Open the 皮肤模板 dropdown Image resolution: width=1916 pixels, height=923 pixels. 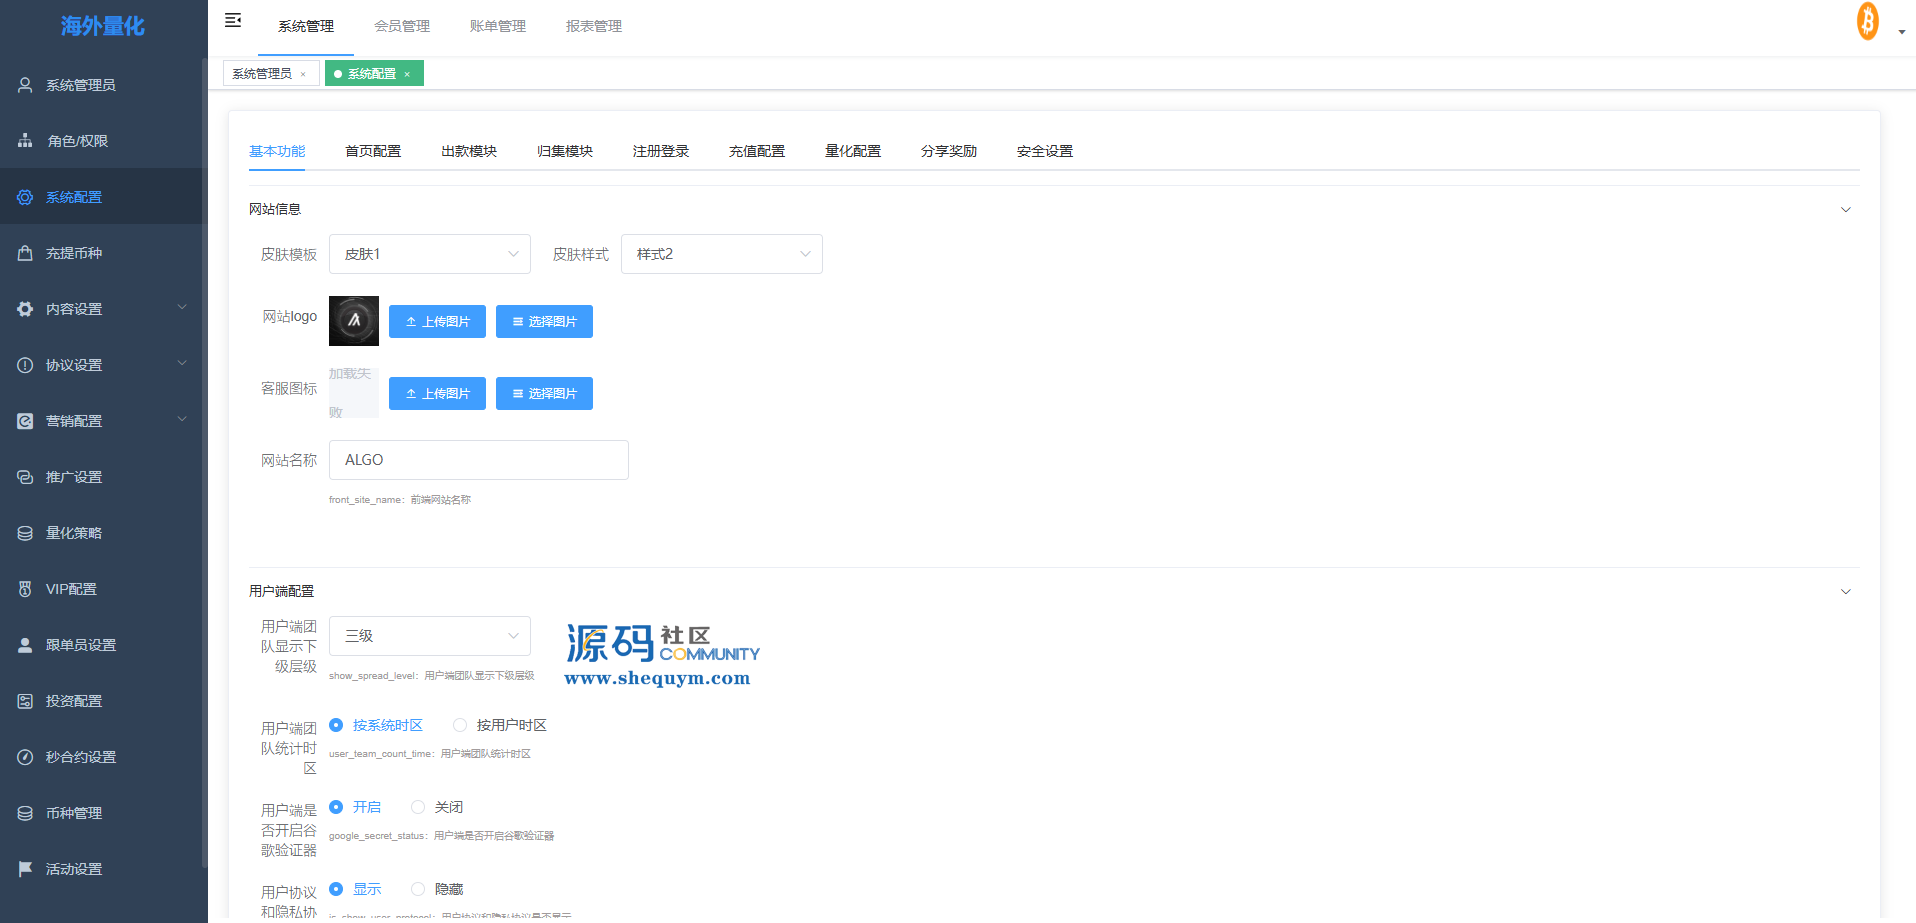[429, 254]
